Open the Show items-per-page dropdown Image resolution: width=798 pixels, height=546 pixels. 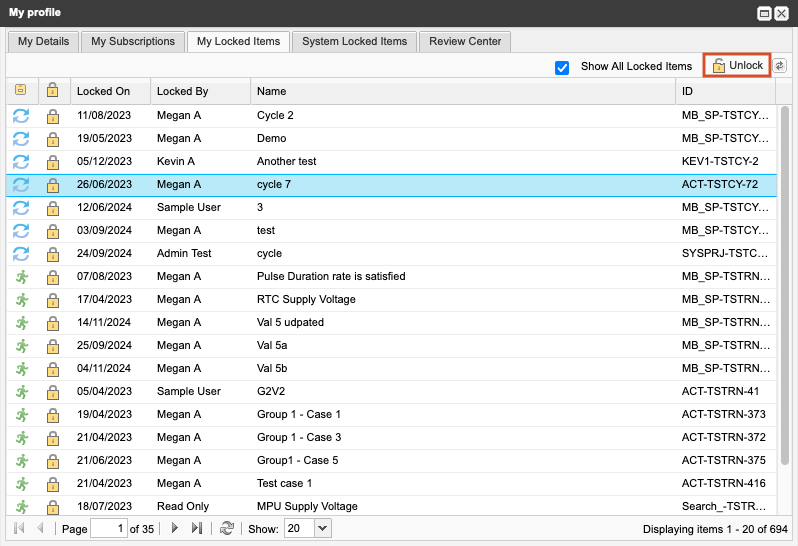point(322,528)
